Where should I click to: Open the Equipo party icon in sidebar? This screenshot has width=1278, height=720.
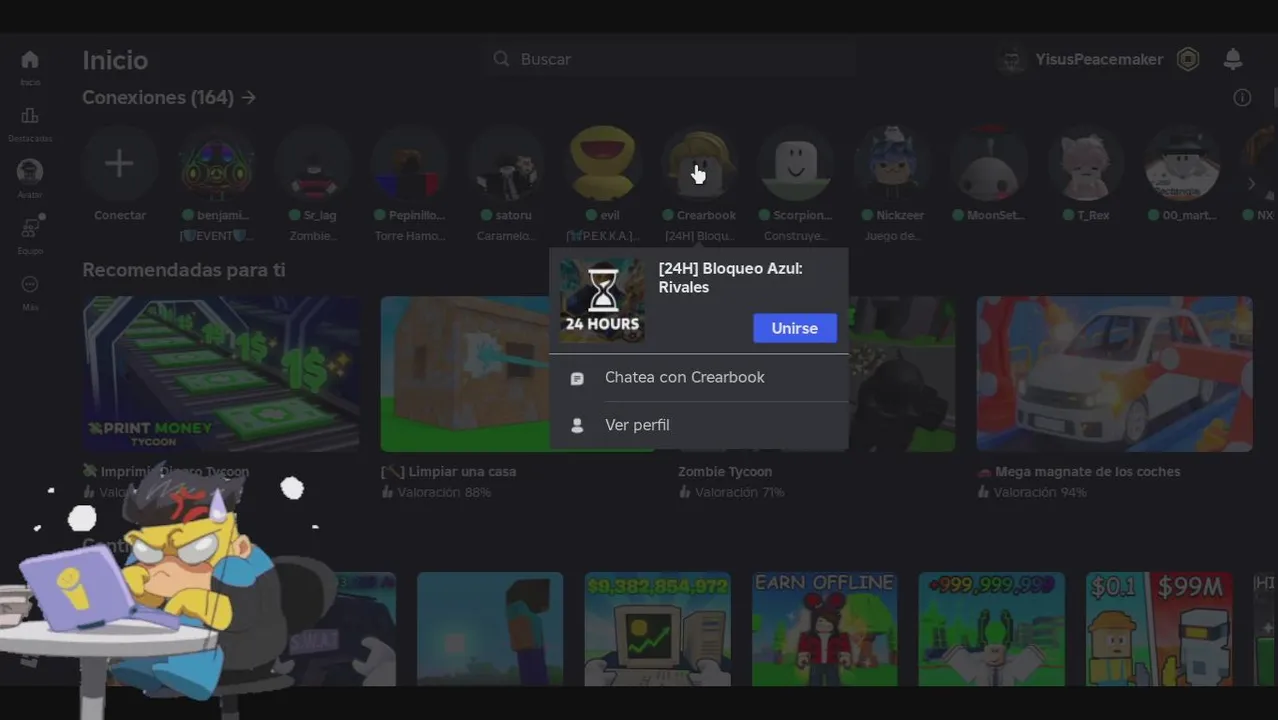[x=30, y=228]
